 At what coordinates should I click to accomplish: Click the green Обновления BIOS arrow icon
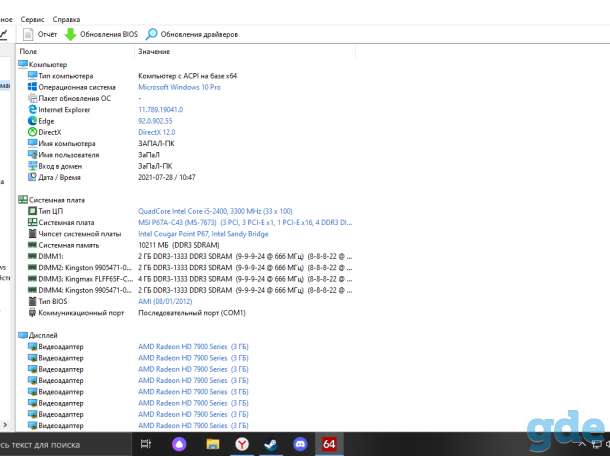click(70, 34)
